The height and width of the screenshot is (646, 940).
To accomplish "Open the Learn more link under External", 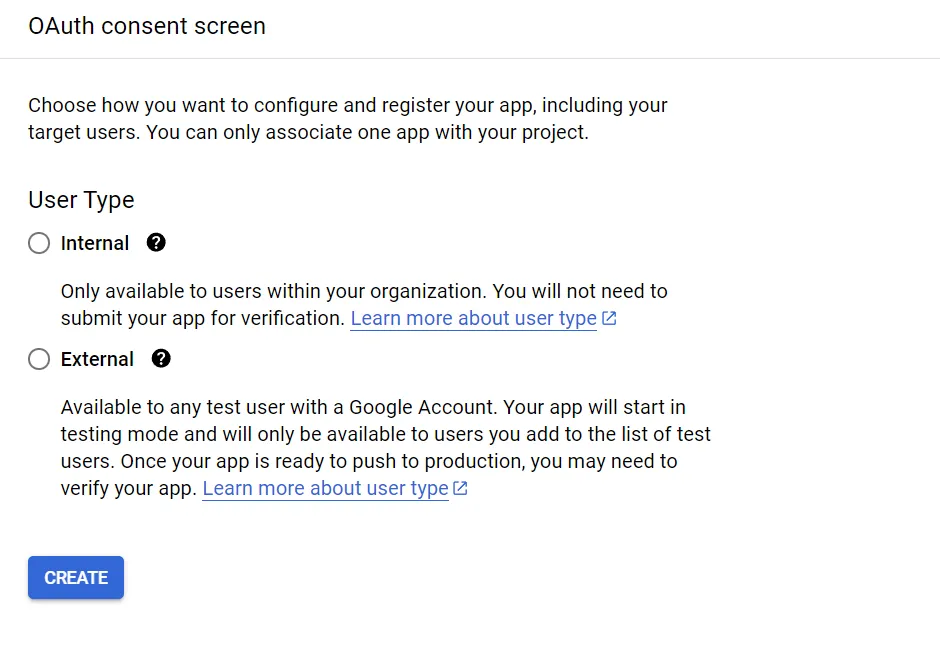I will click(326, 488).
